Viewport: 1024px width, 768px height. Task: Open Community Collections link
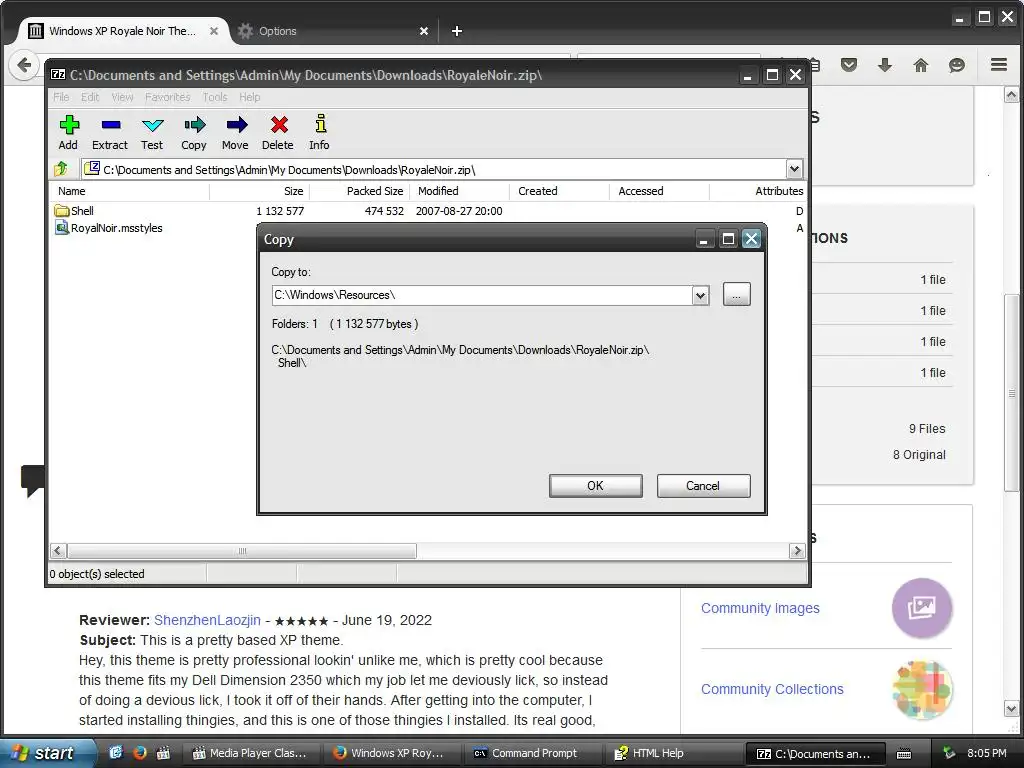(772, 689)
